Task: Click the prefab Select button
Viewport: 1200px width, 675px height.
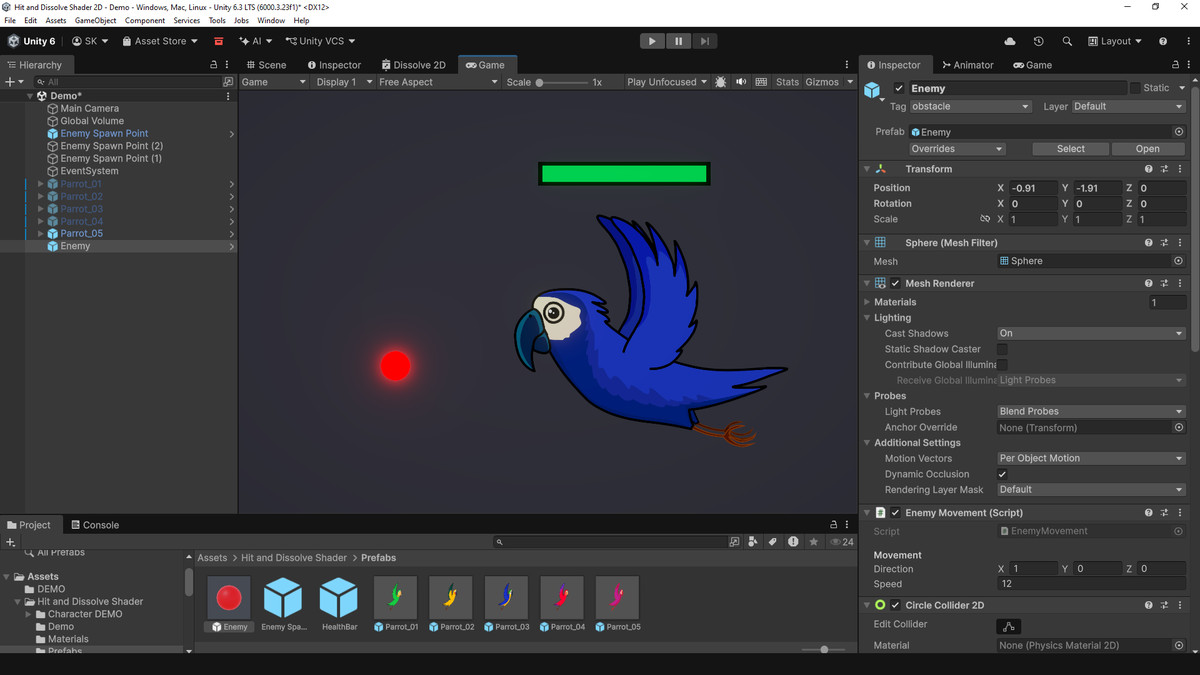Action: pyautogui.click(x=1071, y=149)
